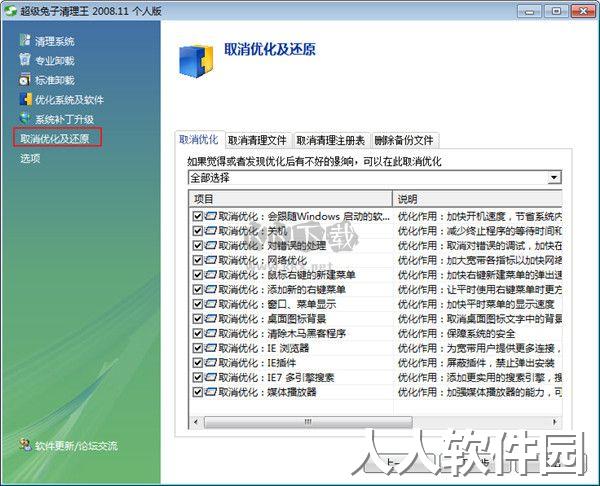Click the scrollbar left arrow
600x486 pixels.
pos(196,422)
